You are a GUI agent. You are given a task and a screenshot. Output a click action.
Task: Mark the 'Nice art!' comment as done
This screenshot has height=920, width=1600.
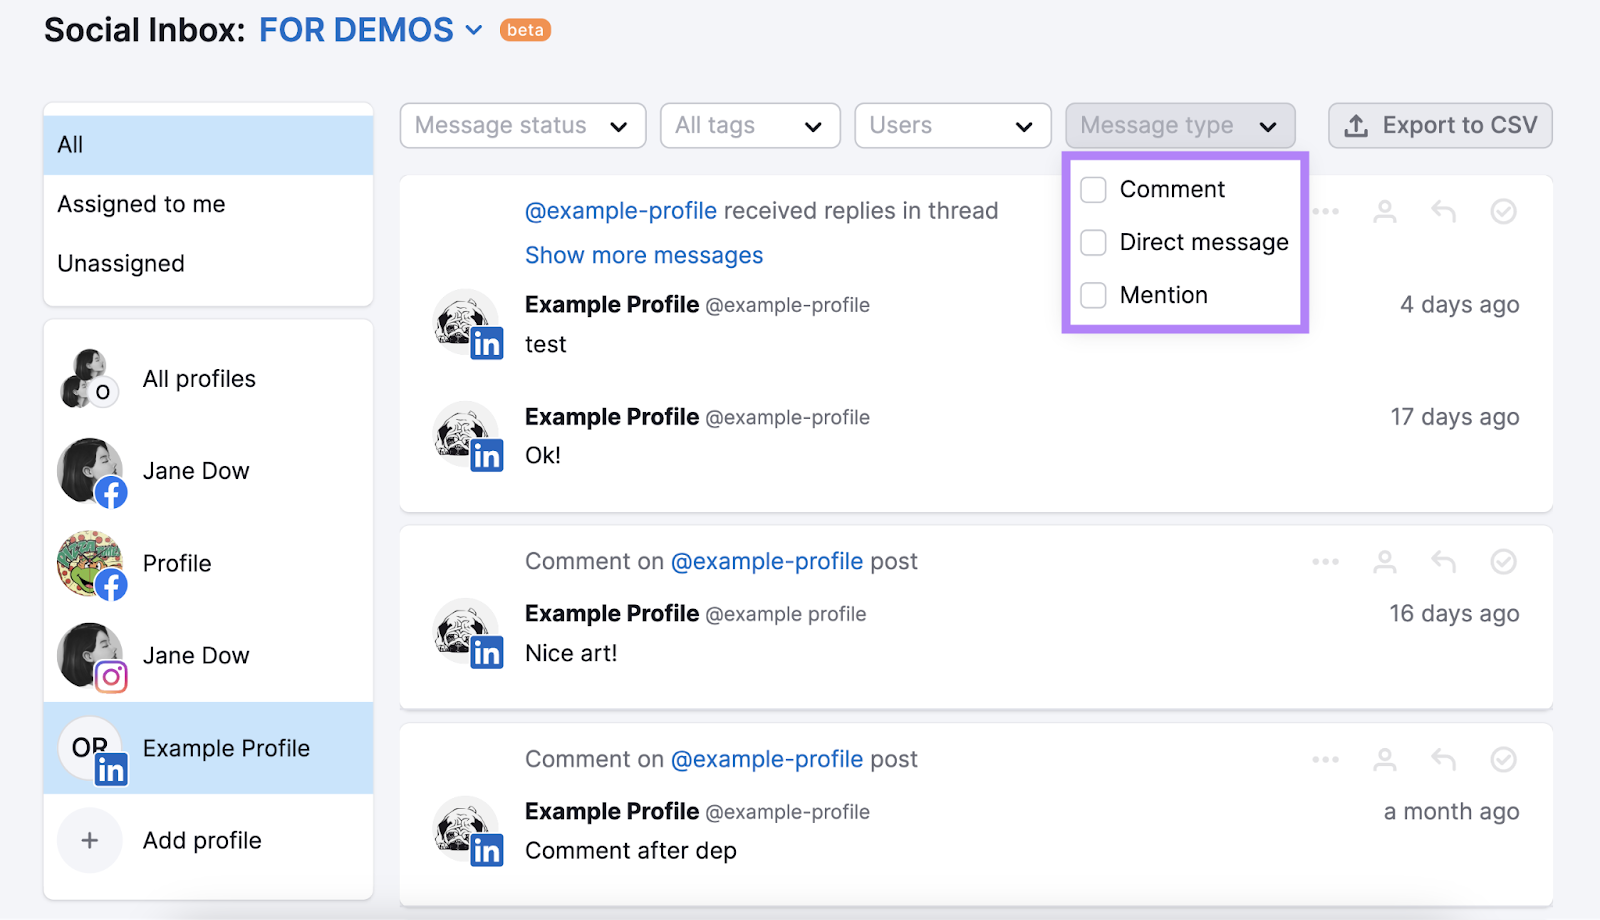(x=1504, y=561)
